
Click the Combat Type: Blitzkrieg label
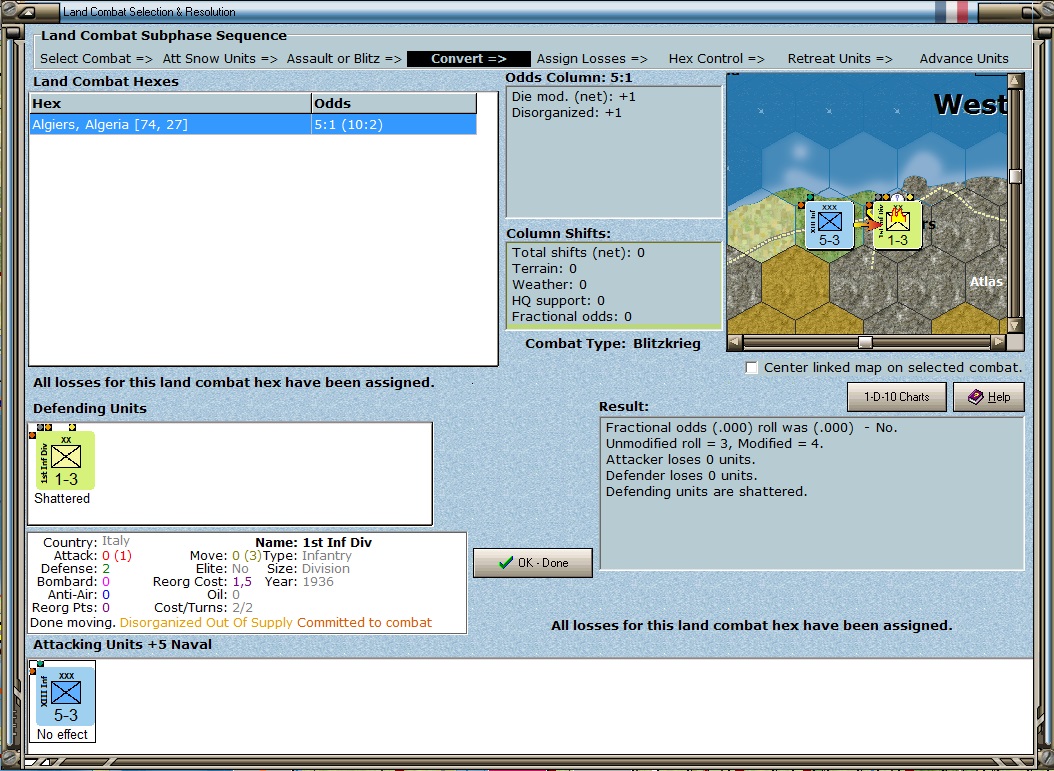click(x=612, y=343)
